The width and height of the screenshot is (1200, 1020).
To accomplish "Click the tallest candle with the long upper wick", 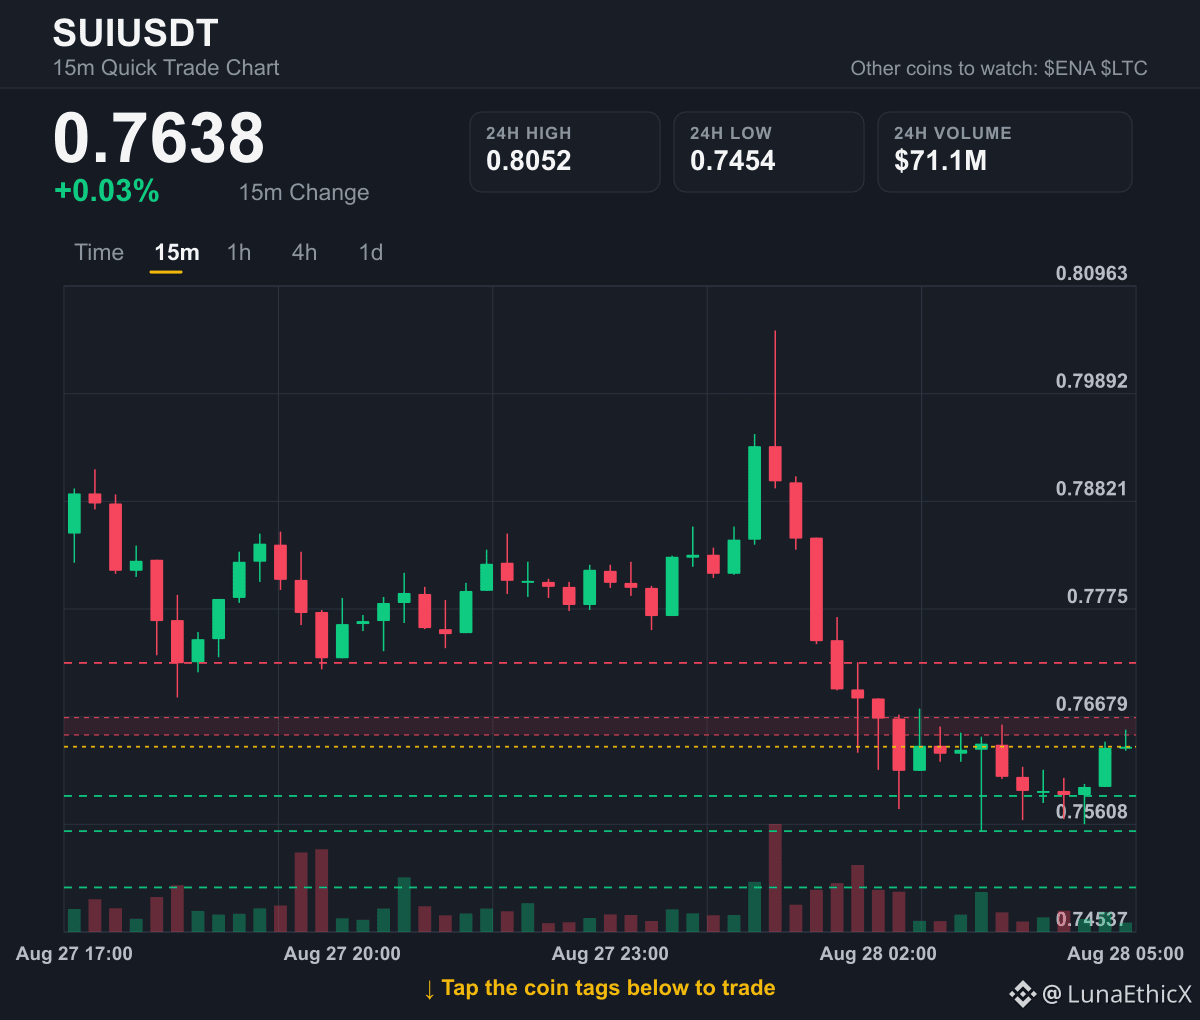I will (775, 464).
